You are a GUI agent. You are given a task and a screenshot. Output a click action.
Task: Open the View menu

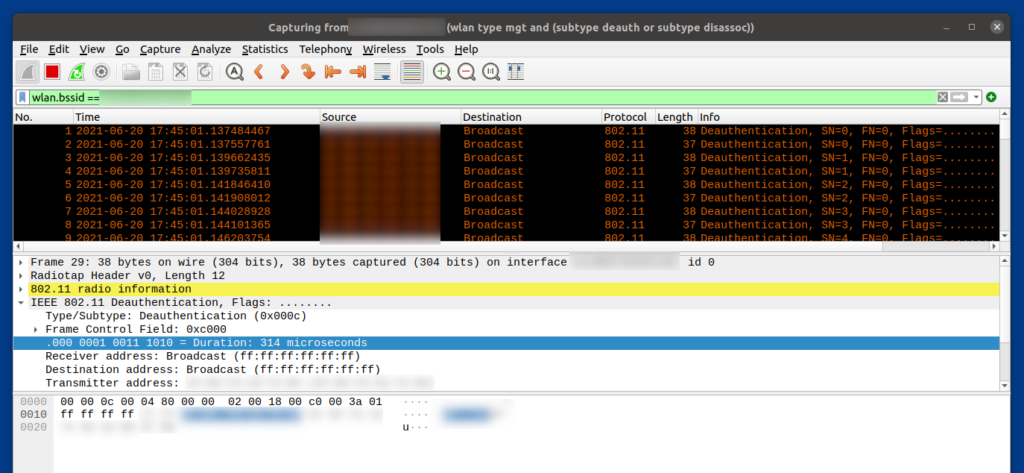[92, 49]
